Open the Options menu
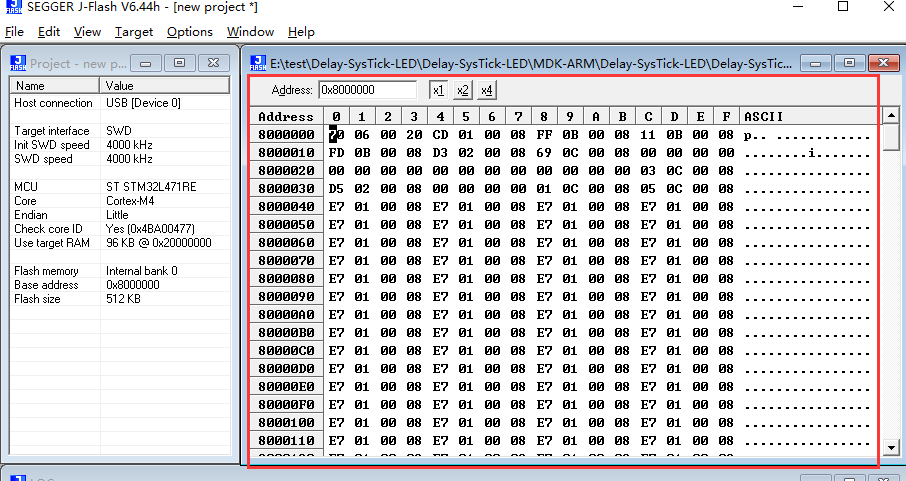 190,32
